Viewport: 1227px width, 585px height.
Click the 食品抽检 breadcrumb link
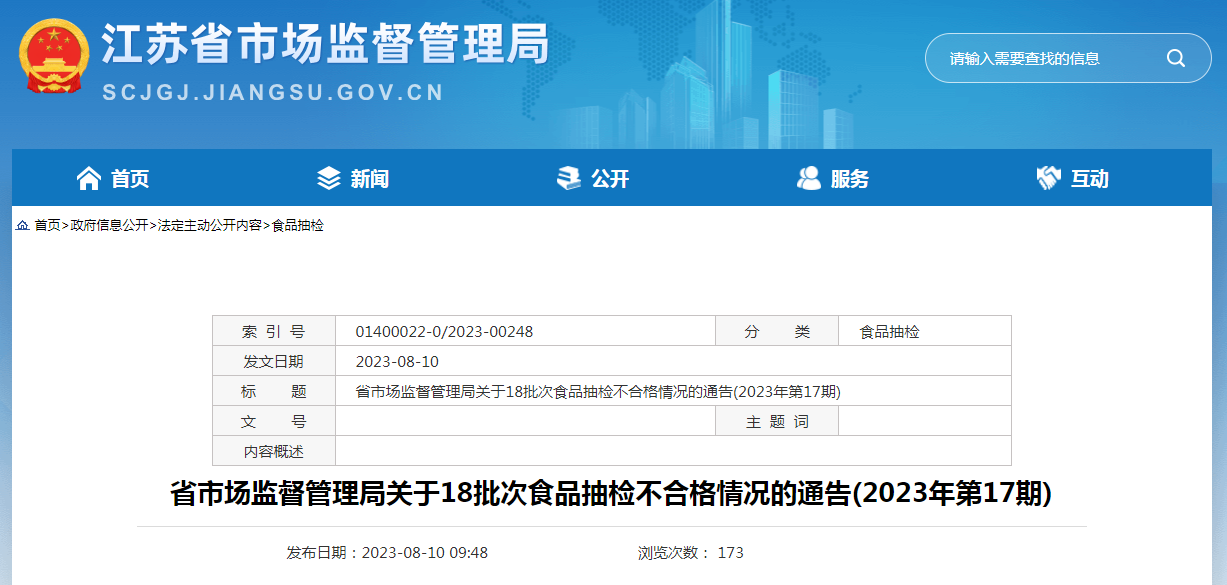298,226
